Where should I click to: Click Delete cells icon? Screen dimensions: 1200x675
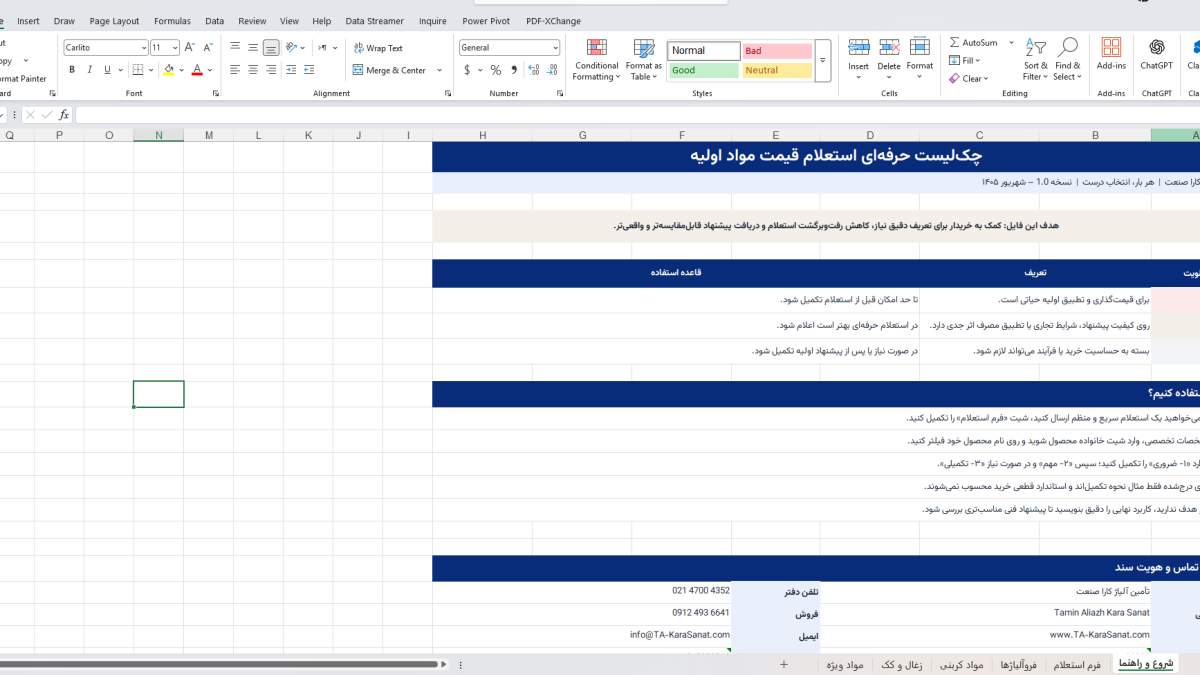[x=889, y=47]
